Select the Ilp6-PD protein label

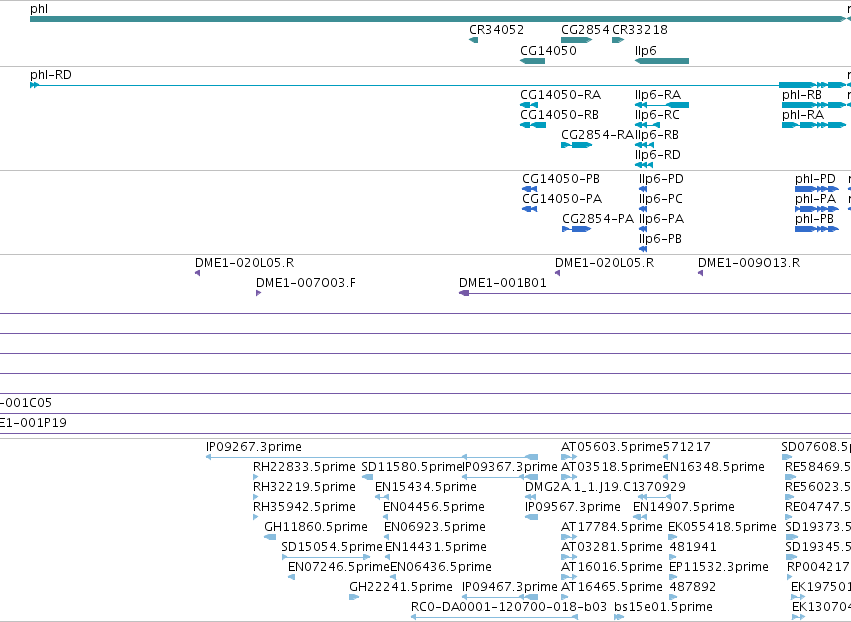point(661,179)
